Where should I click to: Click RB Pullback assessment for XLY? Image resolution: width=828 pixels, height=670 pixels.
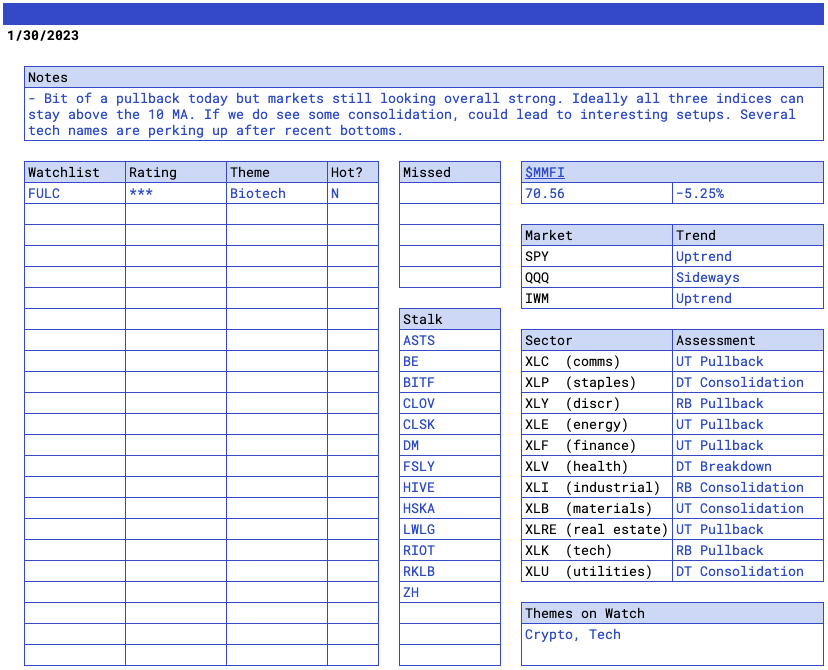[x=748, y=403]
